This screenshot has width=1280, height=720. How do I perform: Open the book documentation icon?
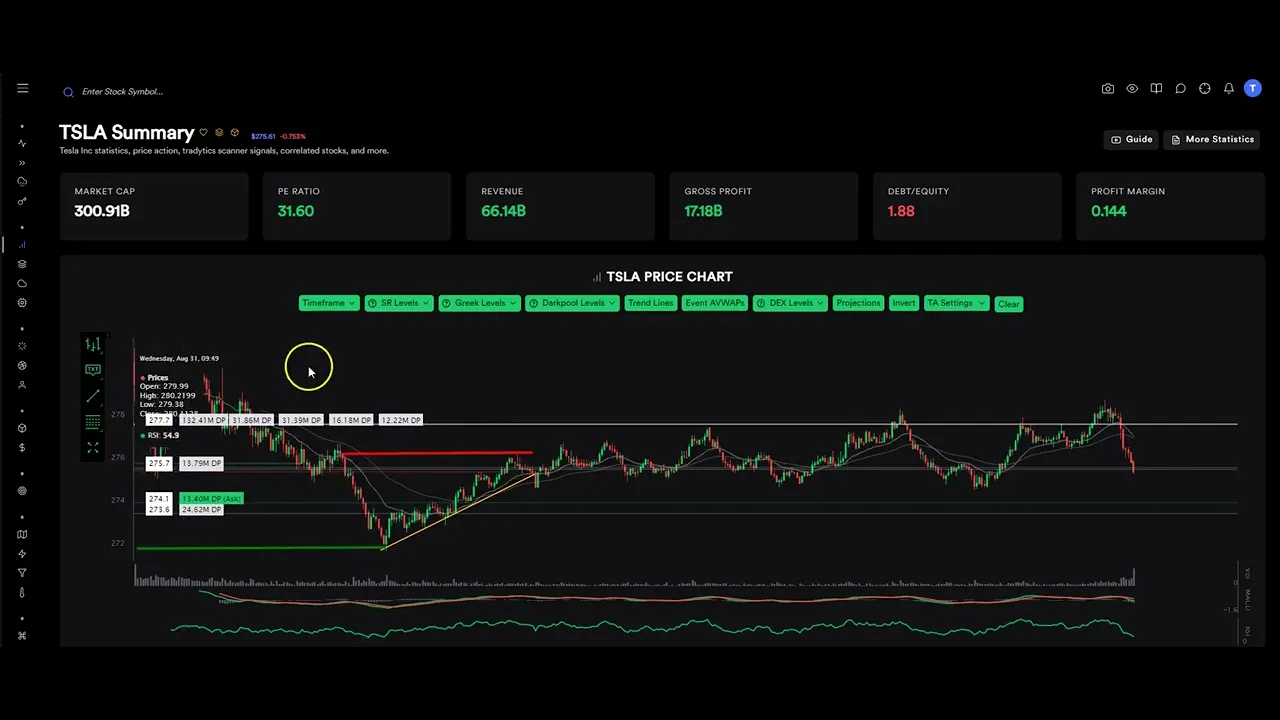click(1156, 88)
